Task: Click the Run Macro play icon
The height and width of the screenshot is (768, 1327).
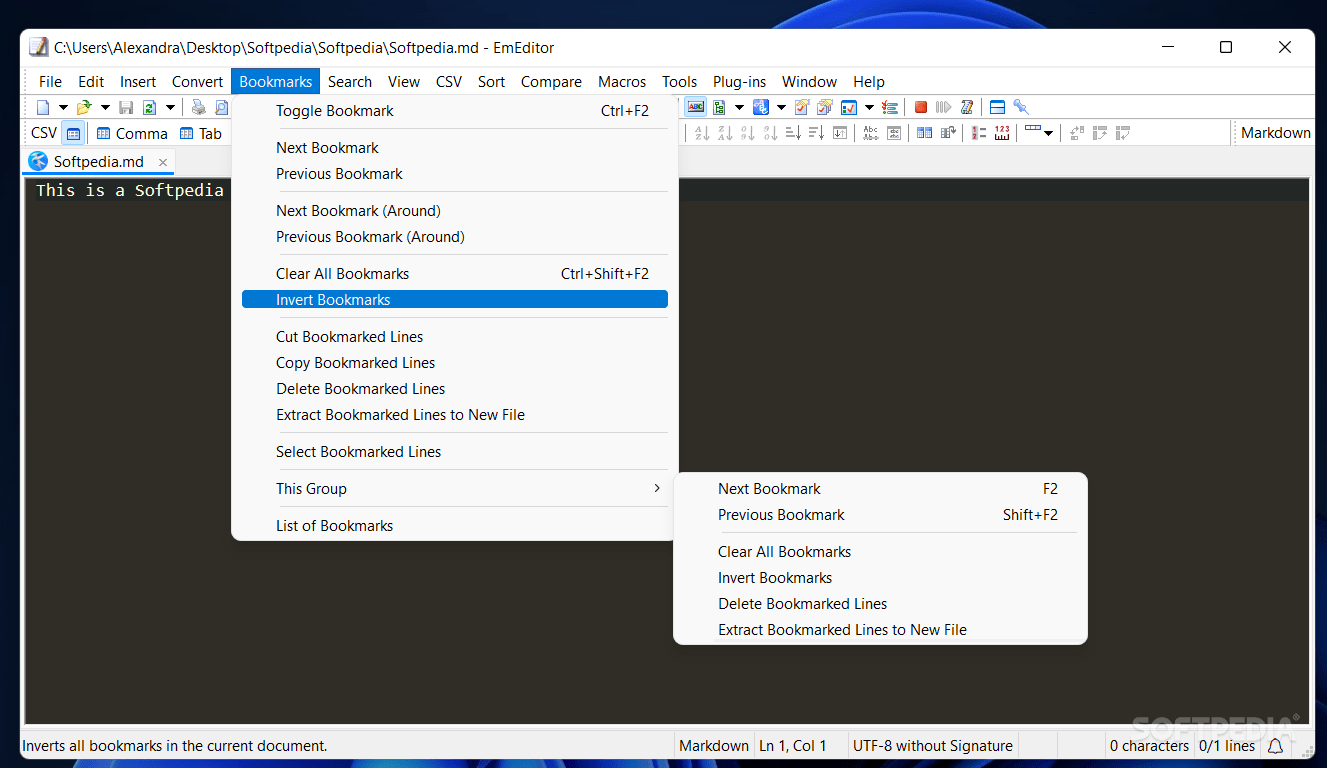Action: [943, 107]
